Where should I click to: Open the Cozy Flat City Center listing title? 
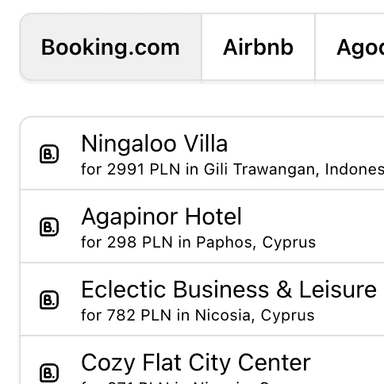coord(196,362)
